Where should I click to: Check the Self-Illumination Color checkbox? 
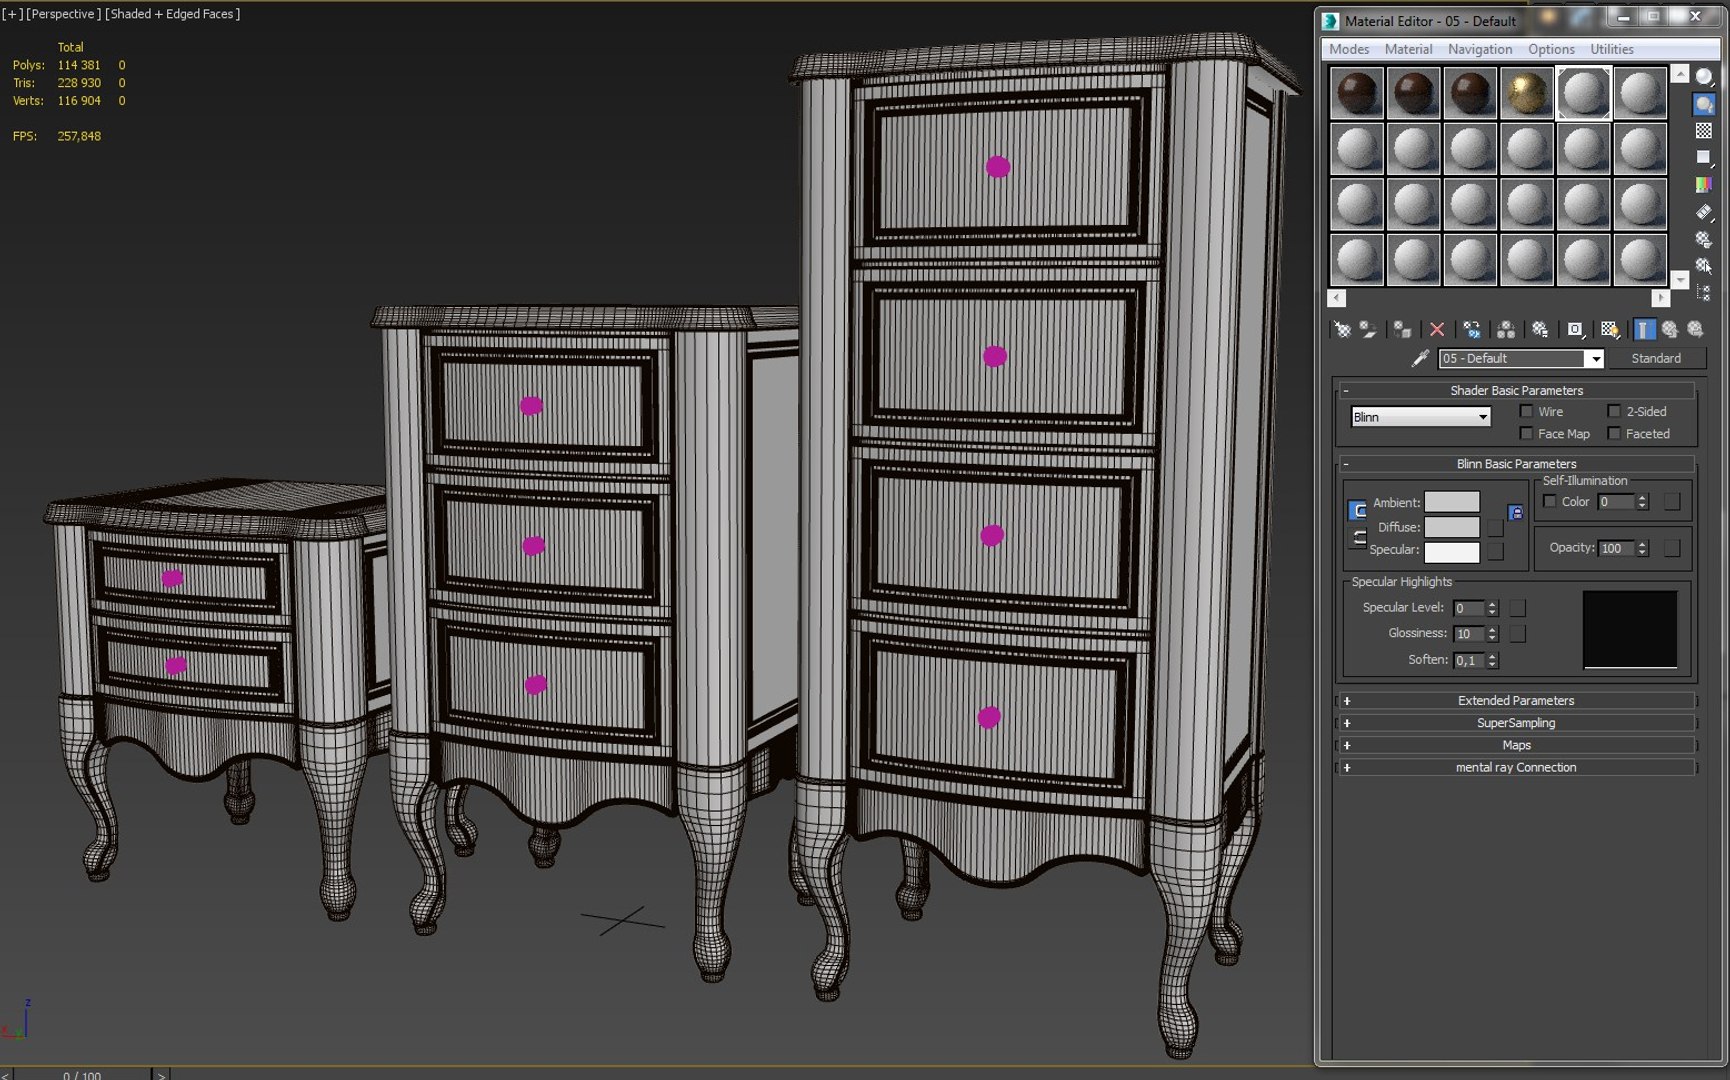click(1550, 501)
